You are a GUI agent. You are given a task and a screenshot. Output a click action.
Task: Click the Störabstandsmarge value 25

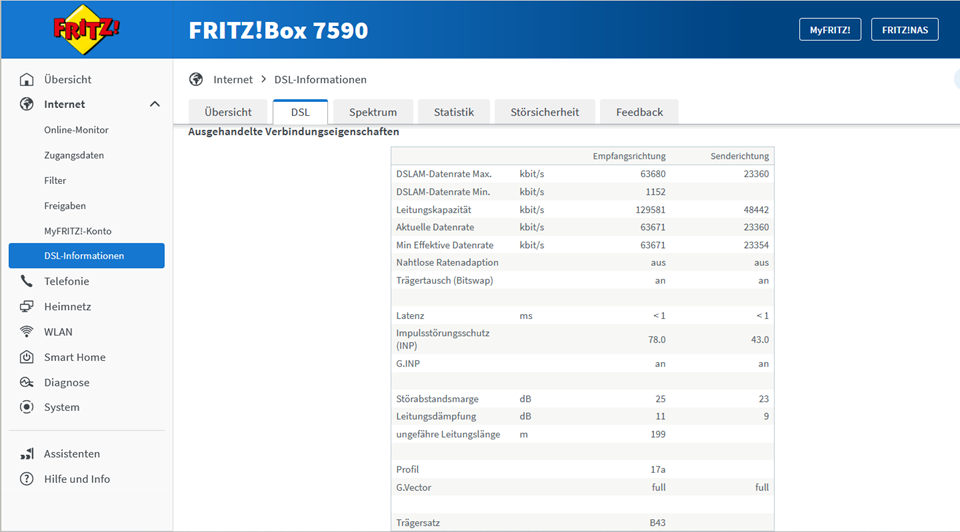tap(660, 399)
